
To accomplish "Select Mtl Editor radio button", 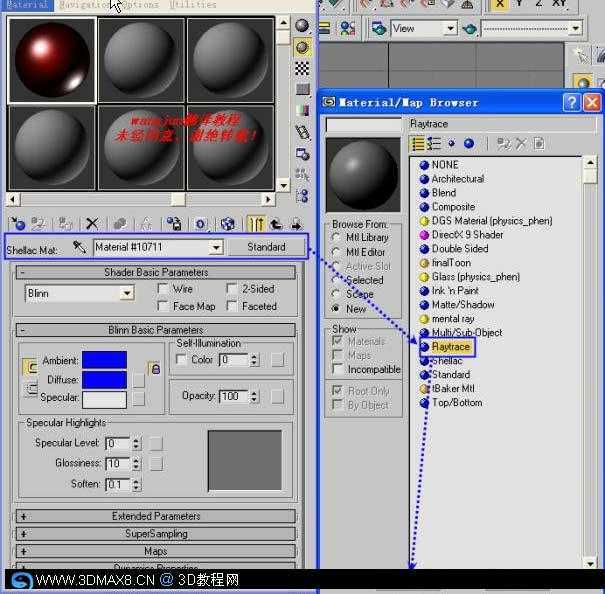I will coord(336,252).
